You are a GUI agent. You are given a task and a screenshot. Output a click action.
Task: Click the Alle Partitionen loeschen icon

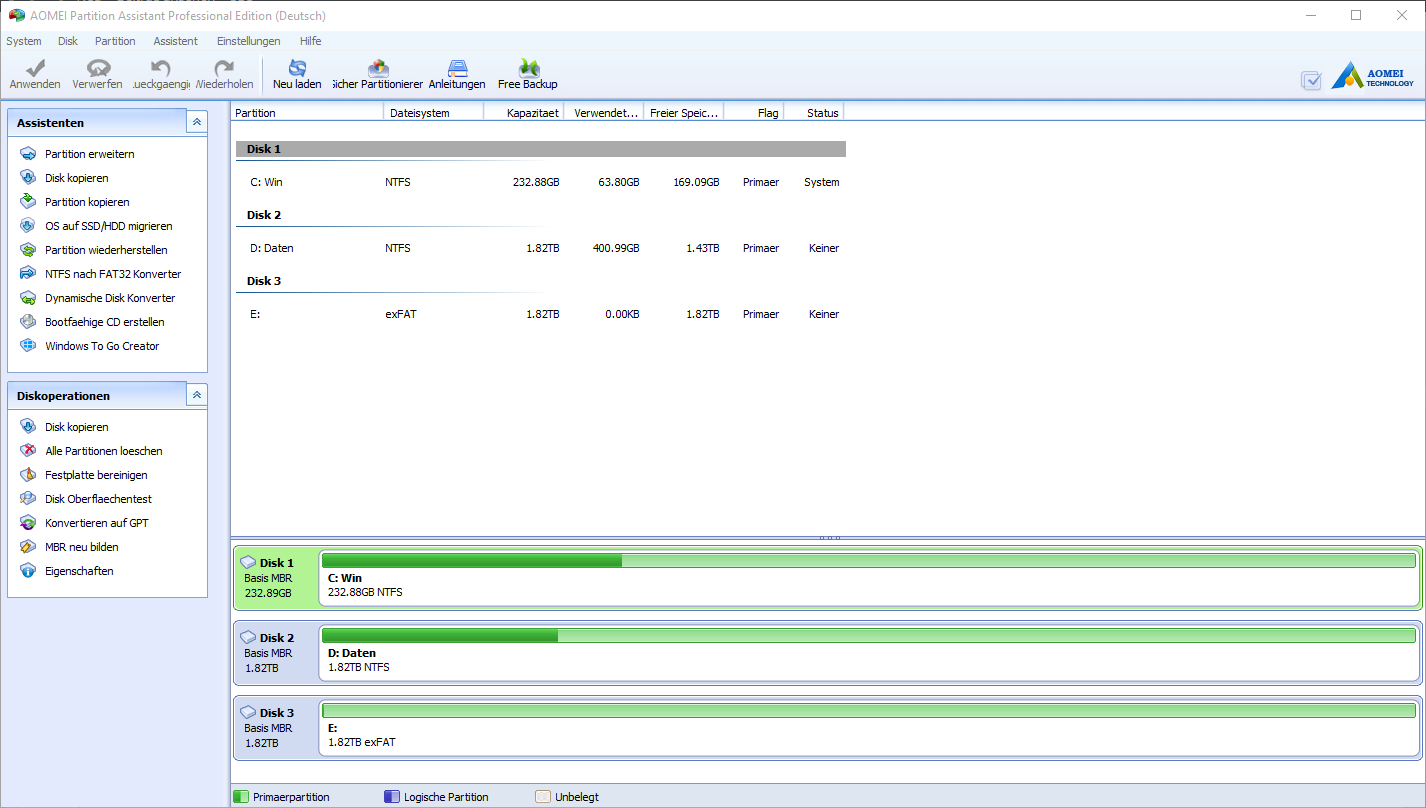28,451
